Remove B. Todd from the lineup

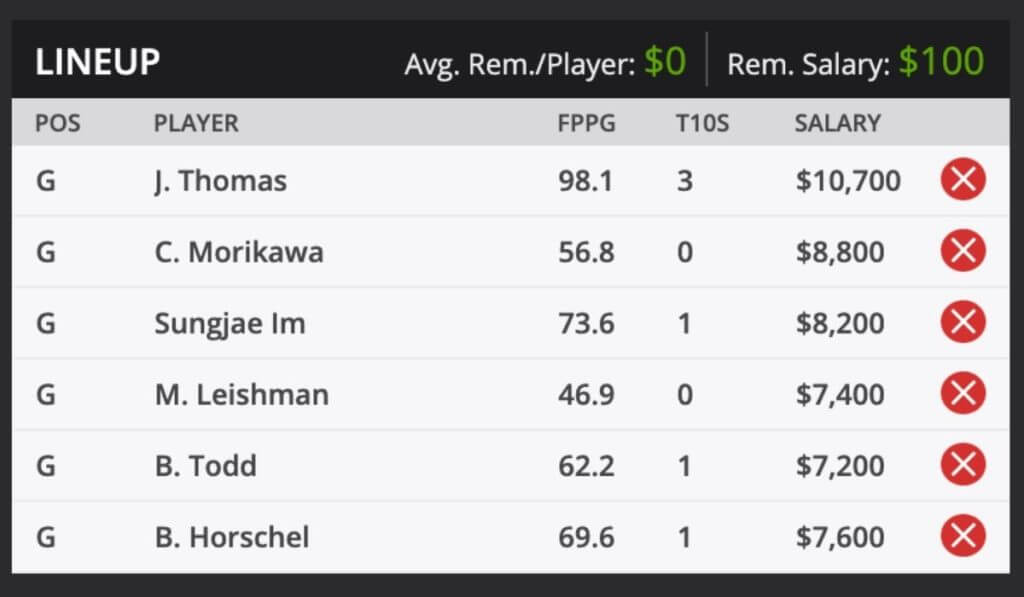(962, 466)
